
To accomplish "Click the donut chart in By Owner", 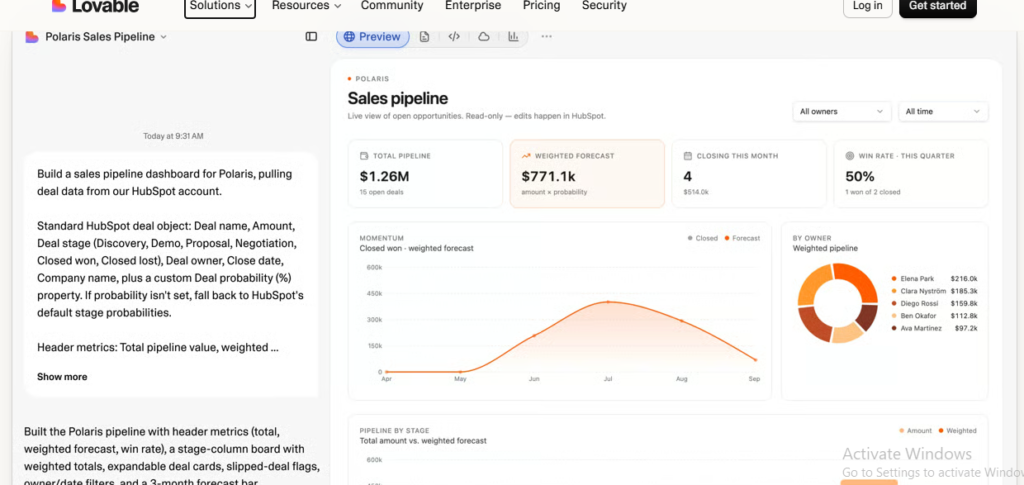I will (838, 303).
